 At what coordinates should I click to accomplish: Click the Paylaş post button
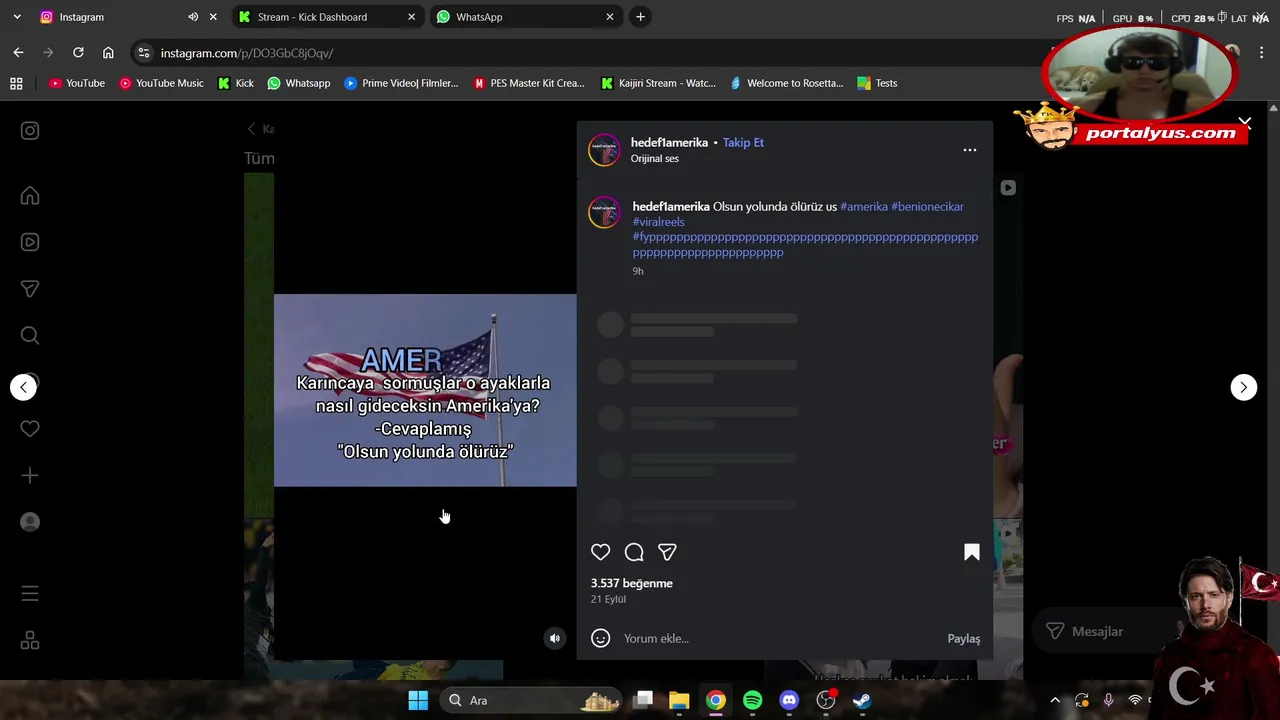pyautogui.click(x=964, y=638)
